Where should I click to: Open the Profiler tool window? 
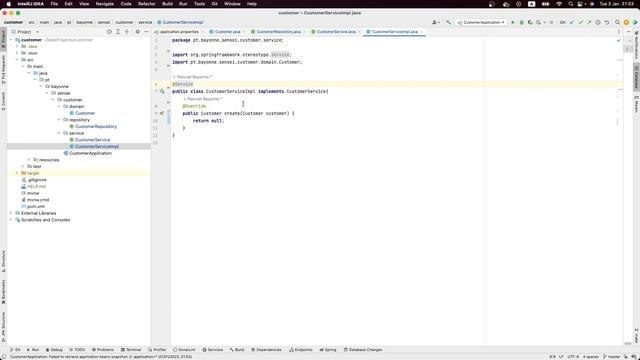157,350
